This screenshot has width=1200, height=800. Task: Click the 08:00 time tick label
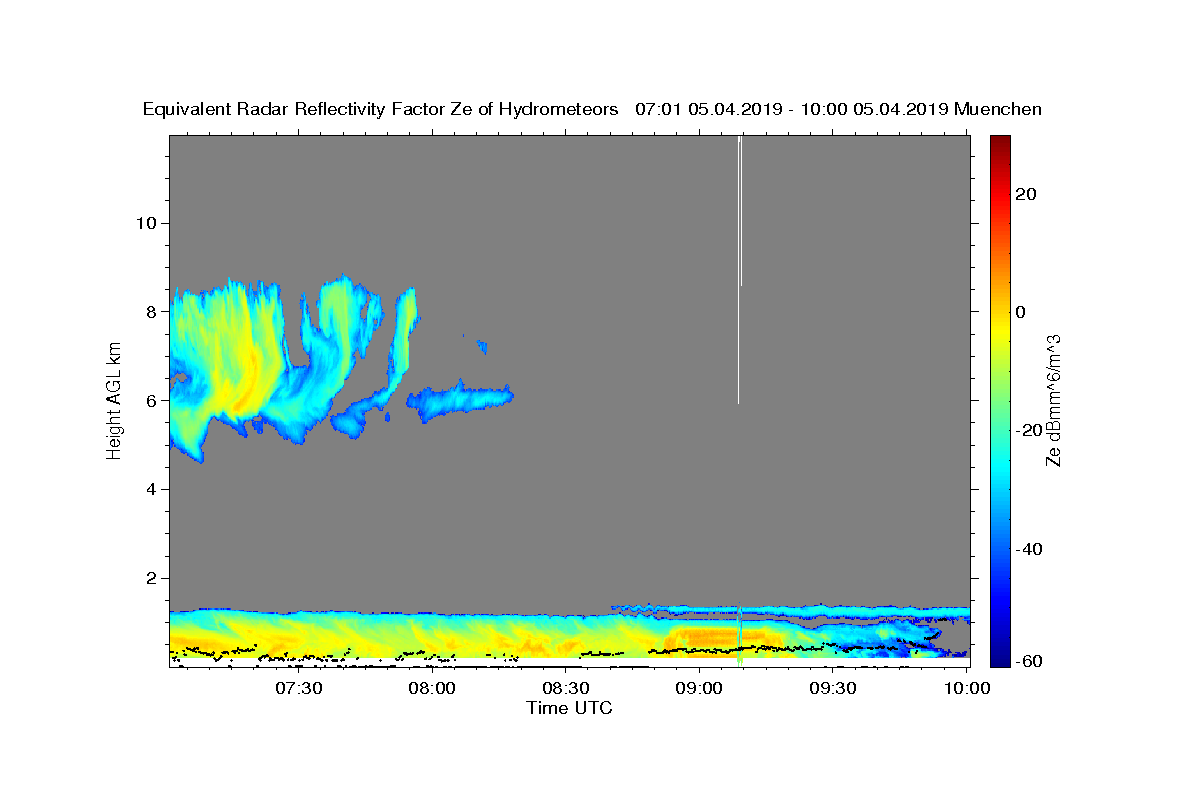[x=433, y=688]
